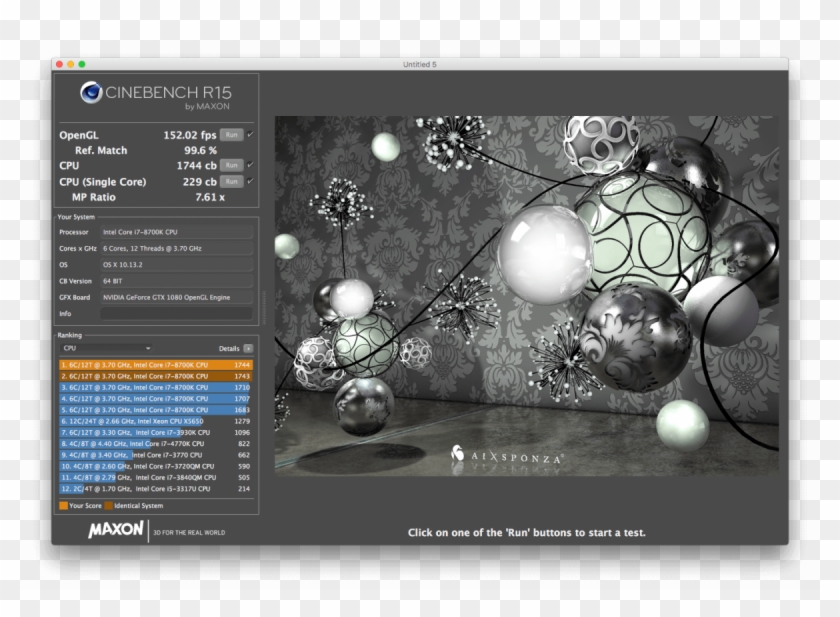Screen dimensions: 840x617
Task: Minimize the window with yellow button
Action: pos(71,64)
